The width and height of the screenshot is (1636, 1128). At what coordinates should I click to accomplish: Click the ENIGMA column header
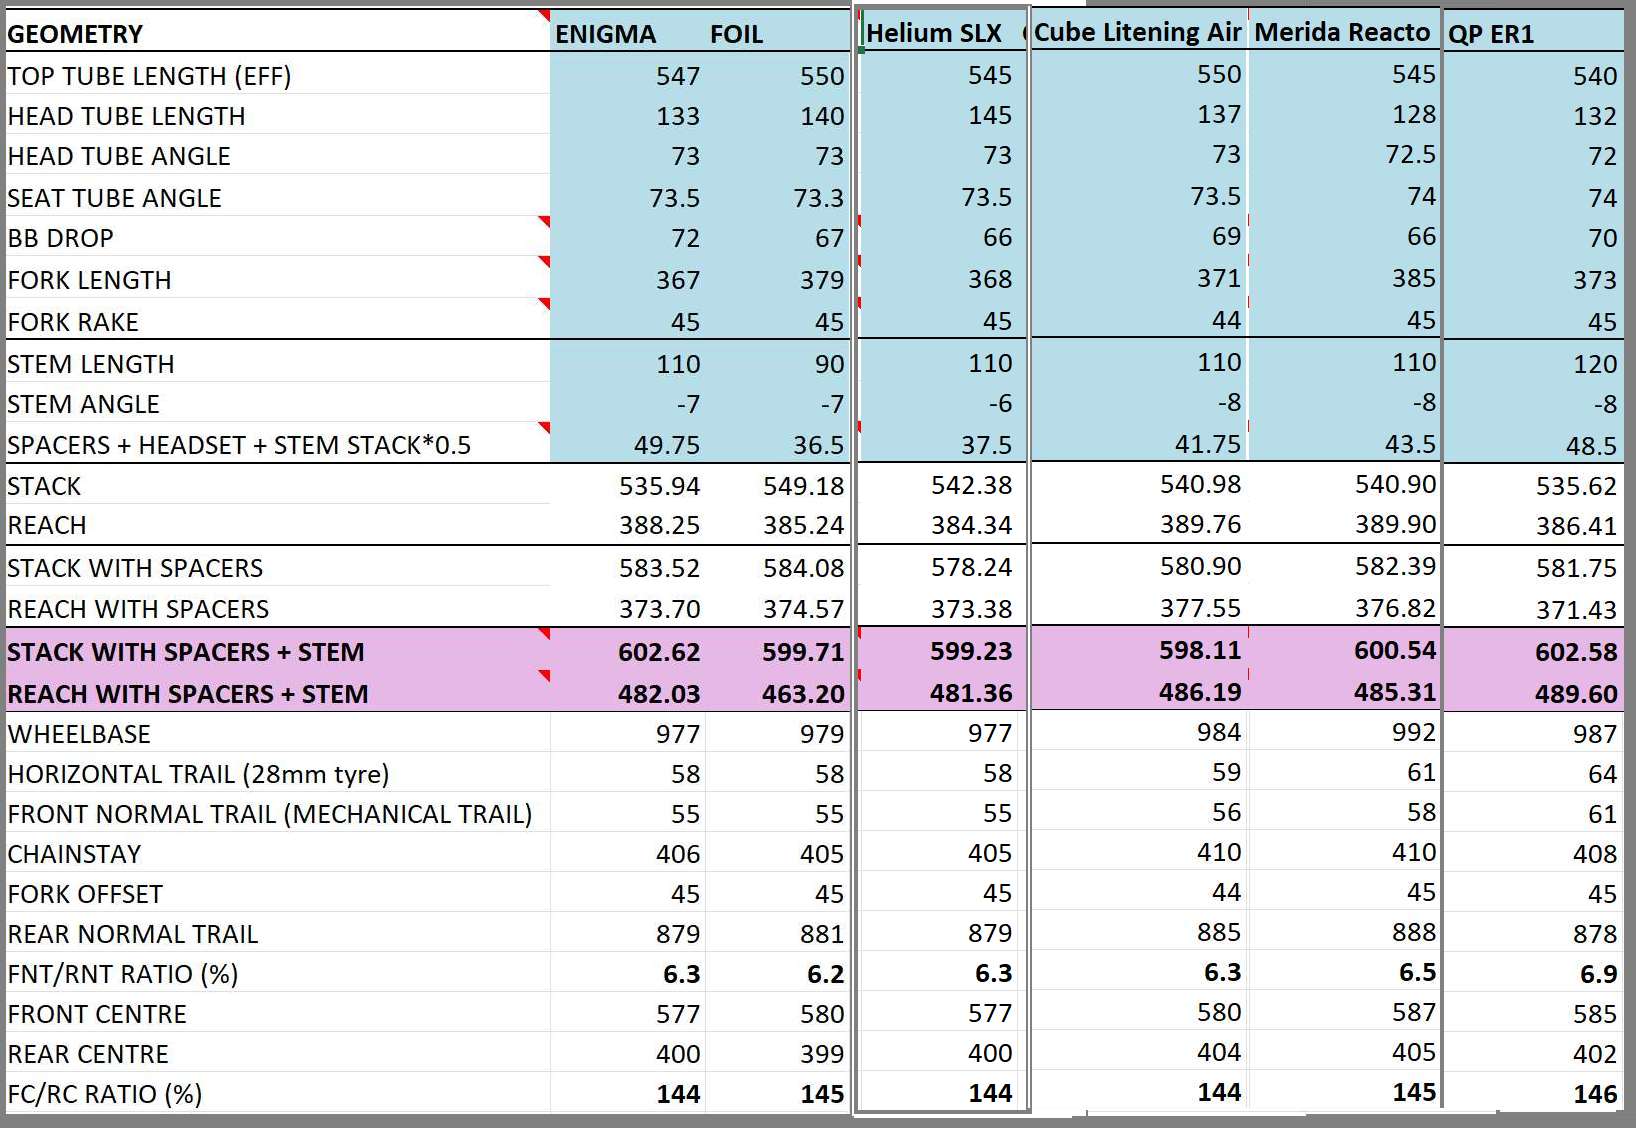[605, 34]
